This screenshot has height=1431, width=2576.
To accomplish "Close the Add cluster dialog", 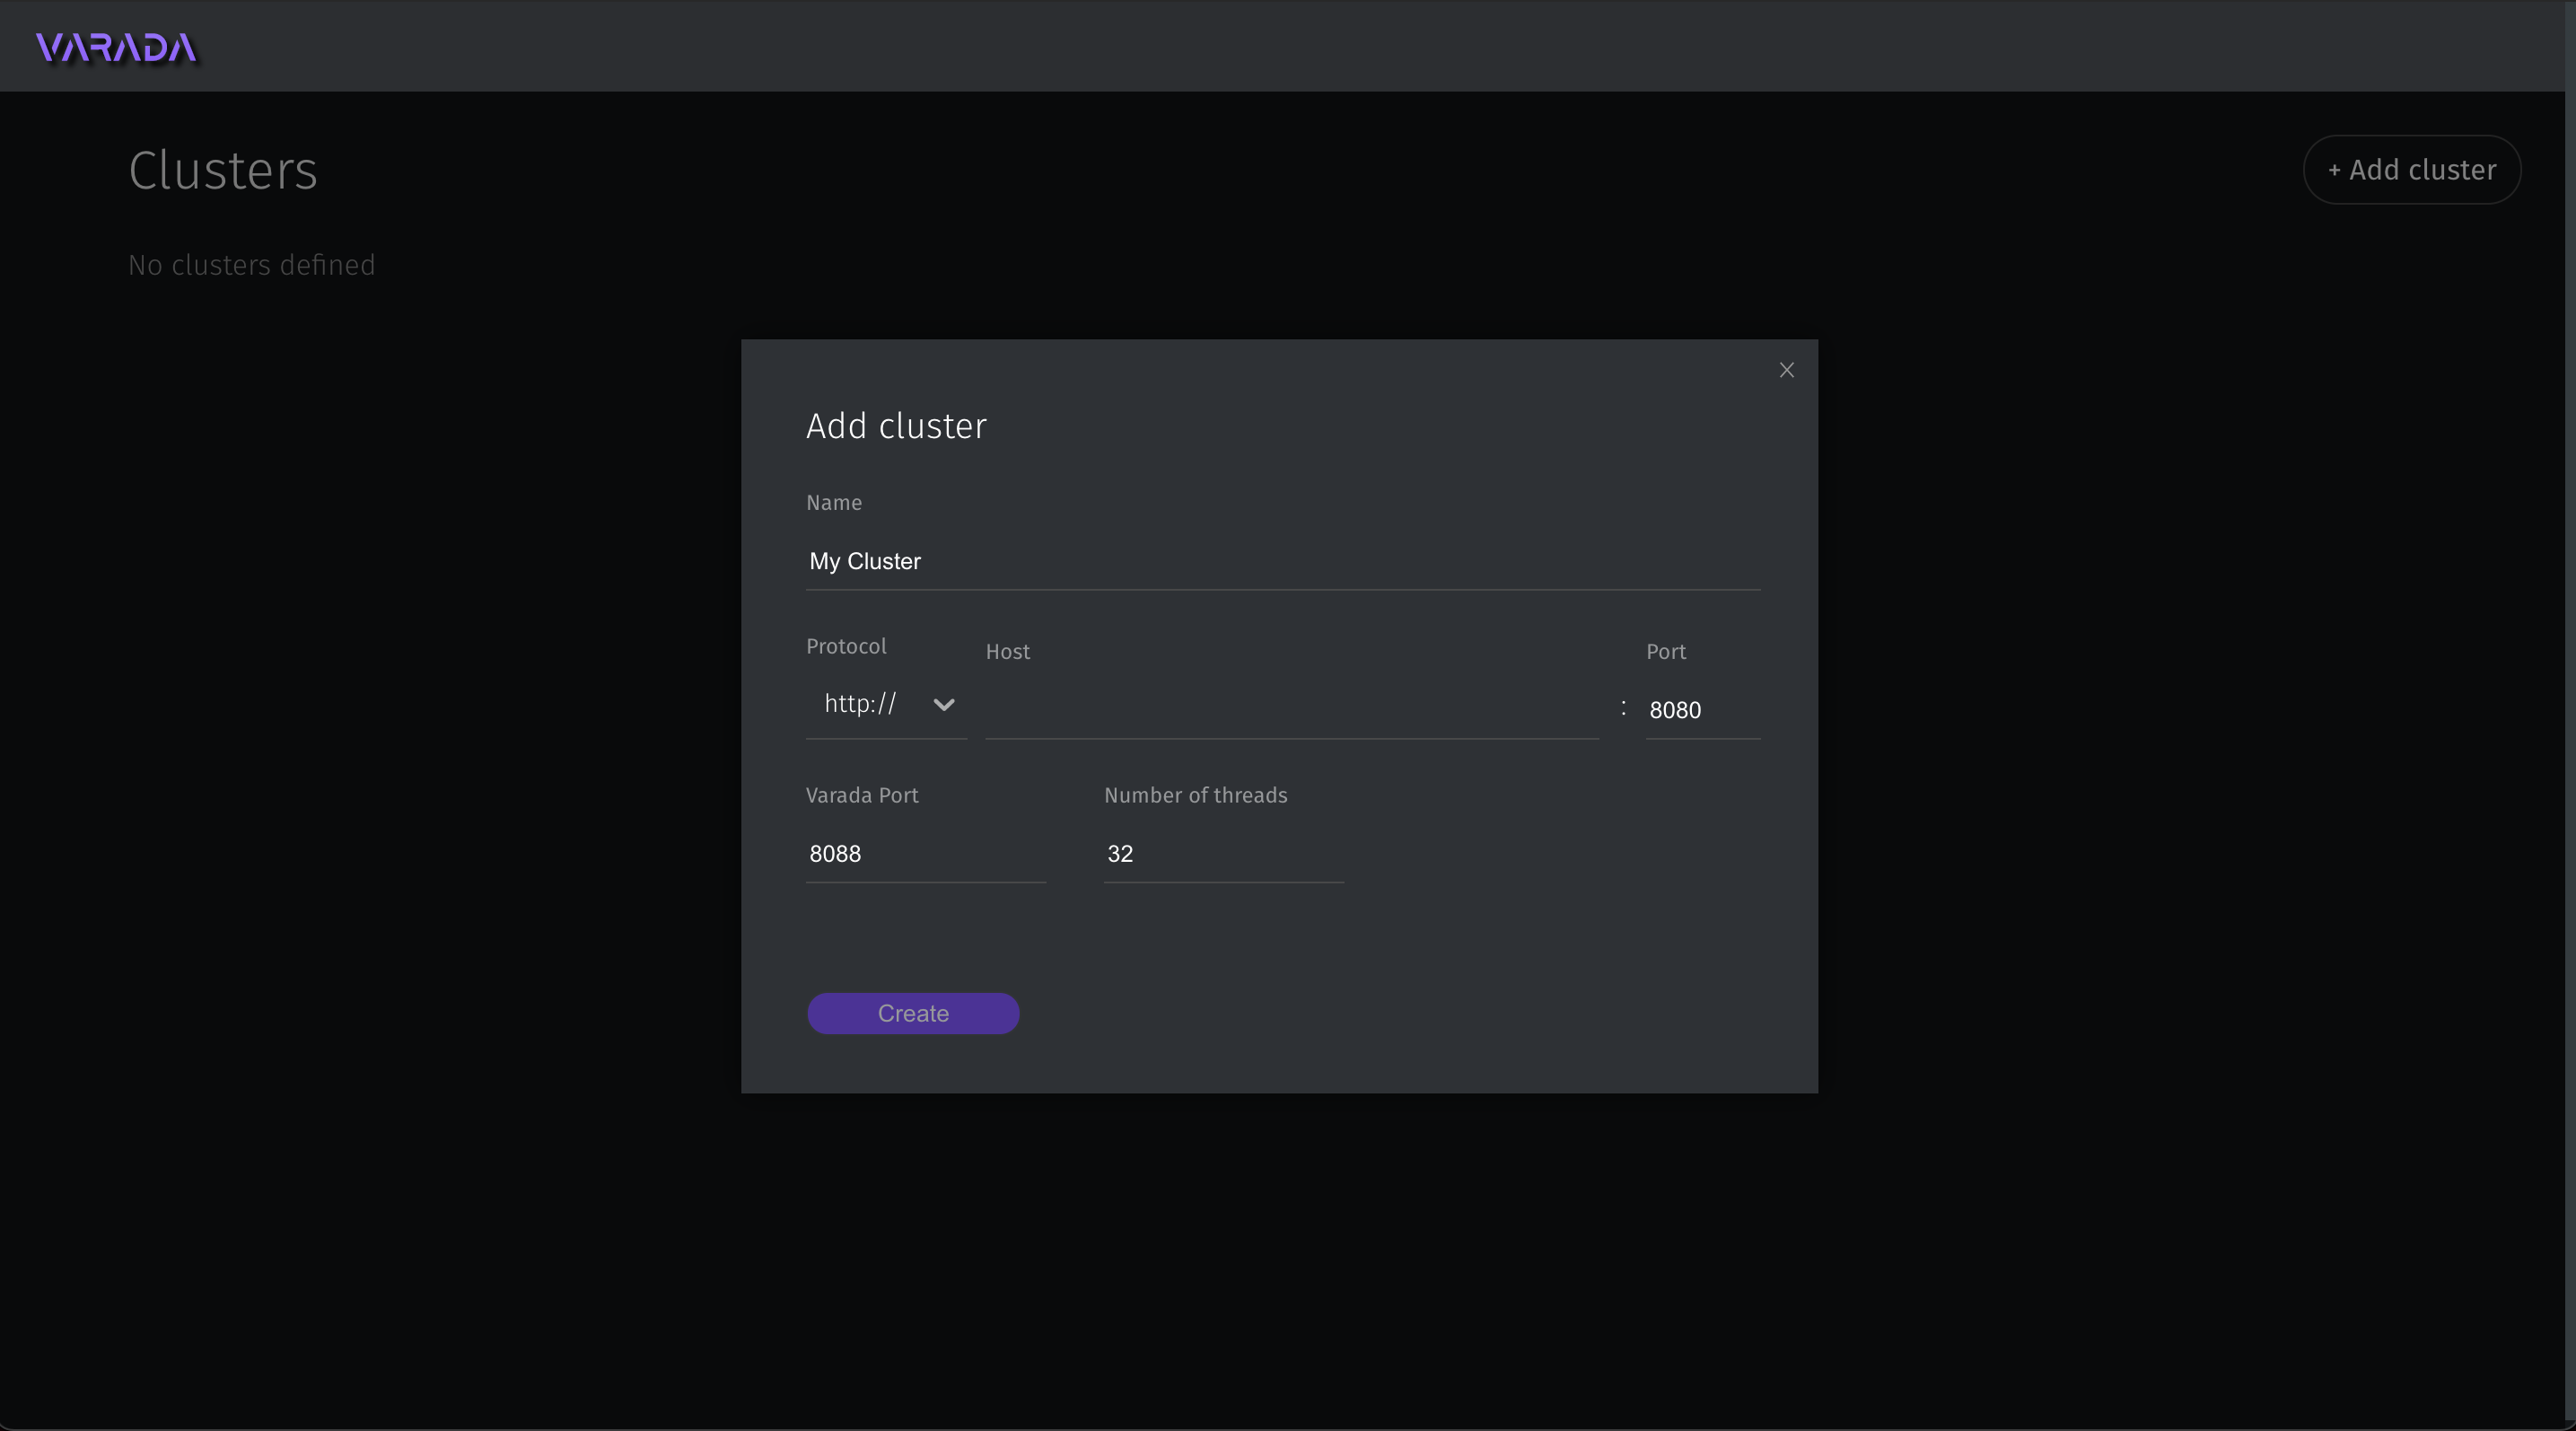I will 1786,370.
